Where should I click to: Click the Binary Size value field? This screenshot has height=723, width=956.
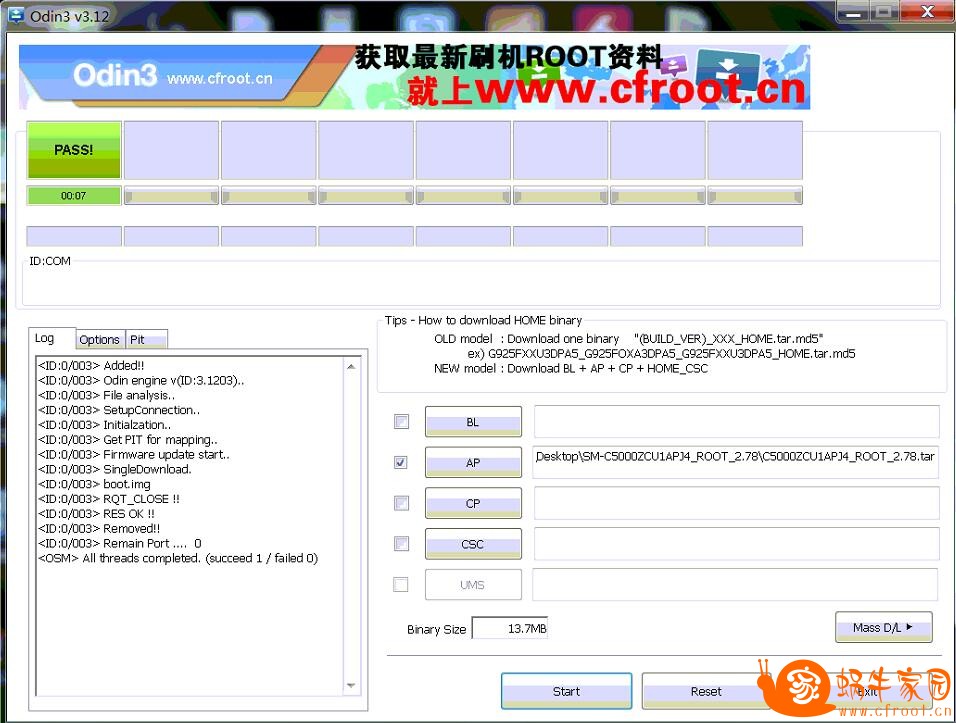pos(510,629)
